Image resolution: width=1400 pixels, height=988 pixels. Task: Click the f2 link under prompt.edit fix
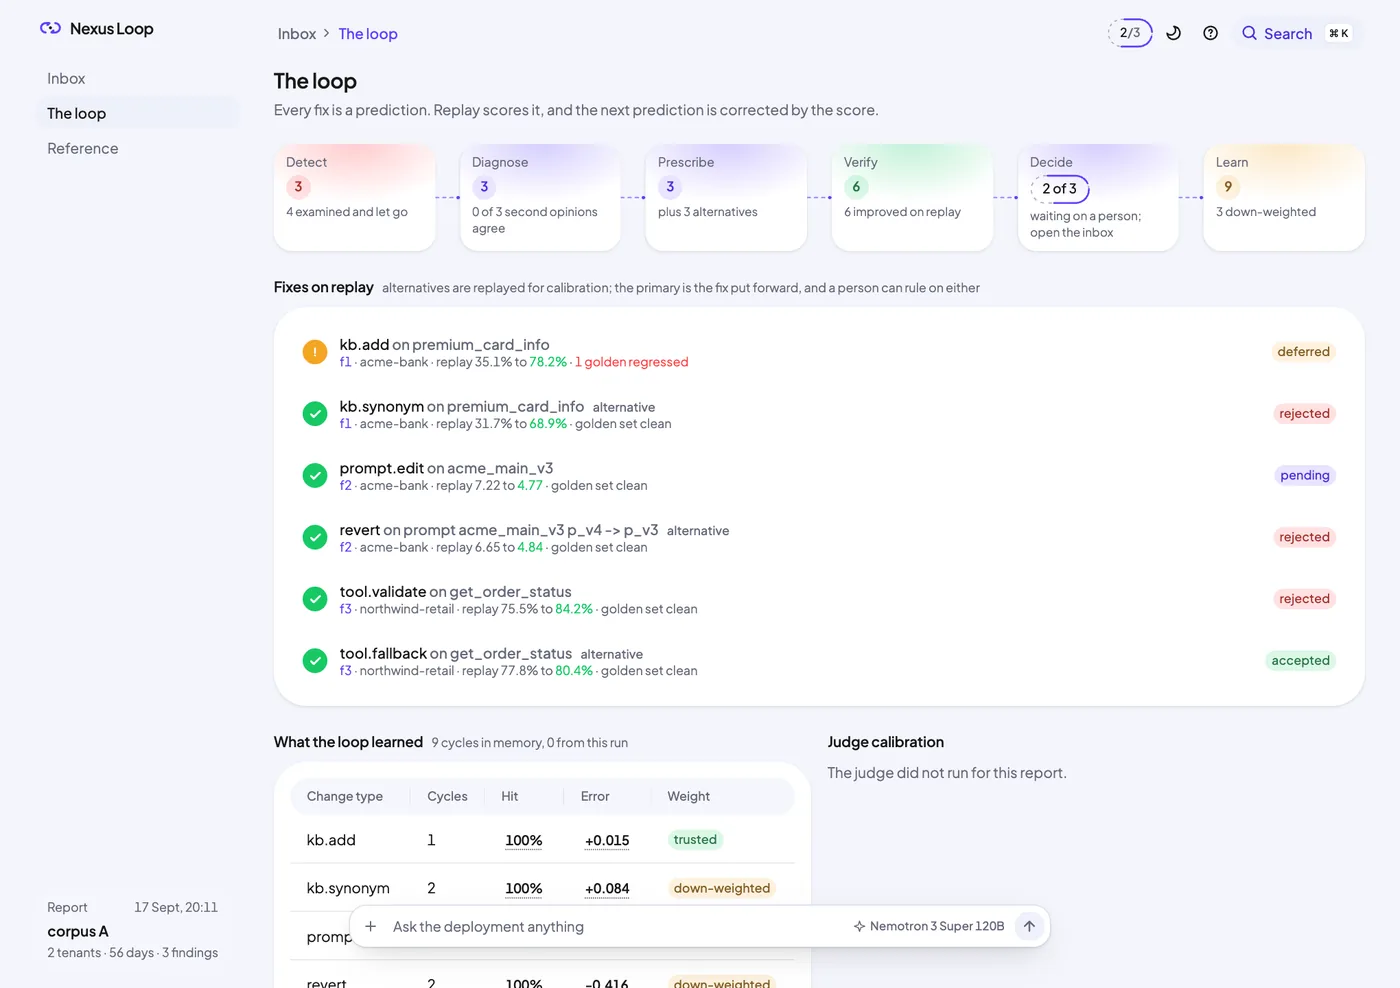coord(346,486)
